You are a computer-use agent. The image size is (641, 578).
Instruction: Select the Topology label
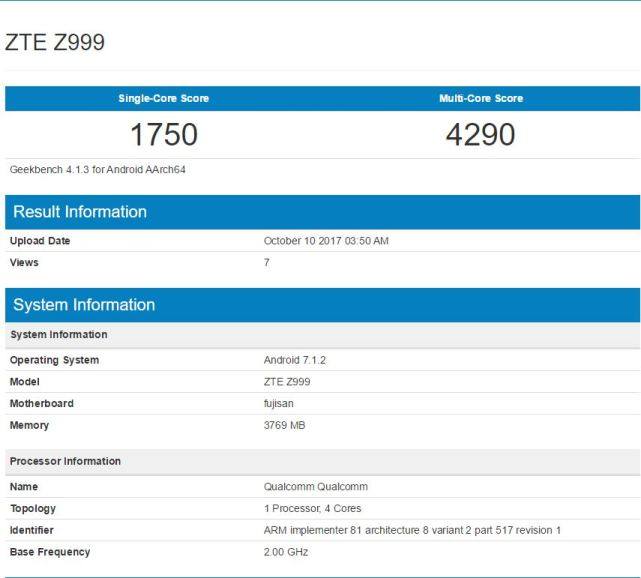click(33, 509)
